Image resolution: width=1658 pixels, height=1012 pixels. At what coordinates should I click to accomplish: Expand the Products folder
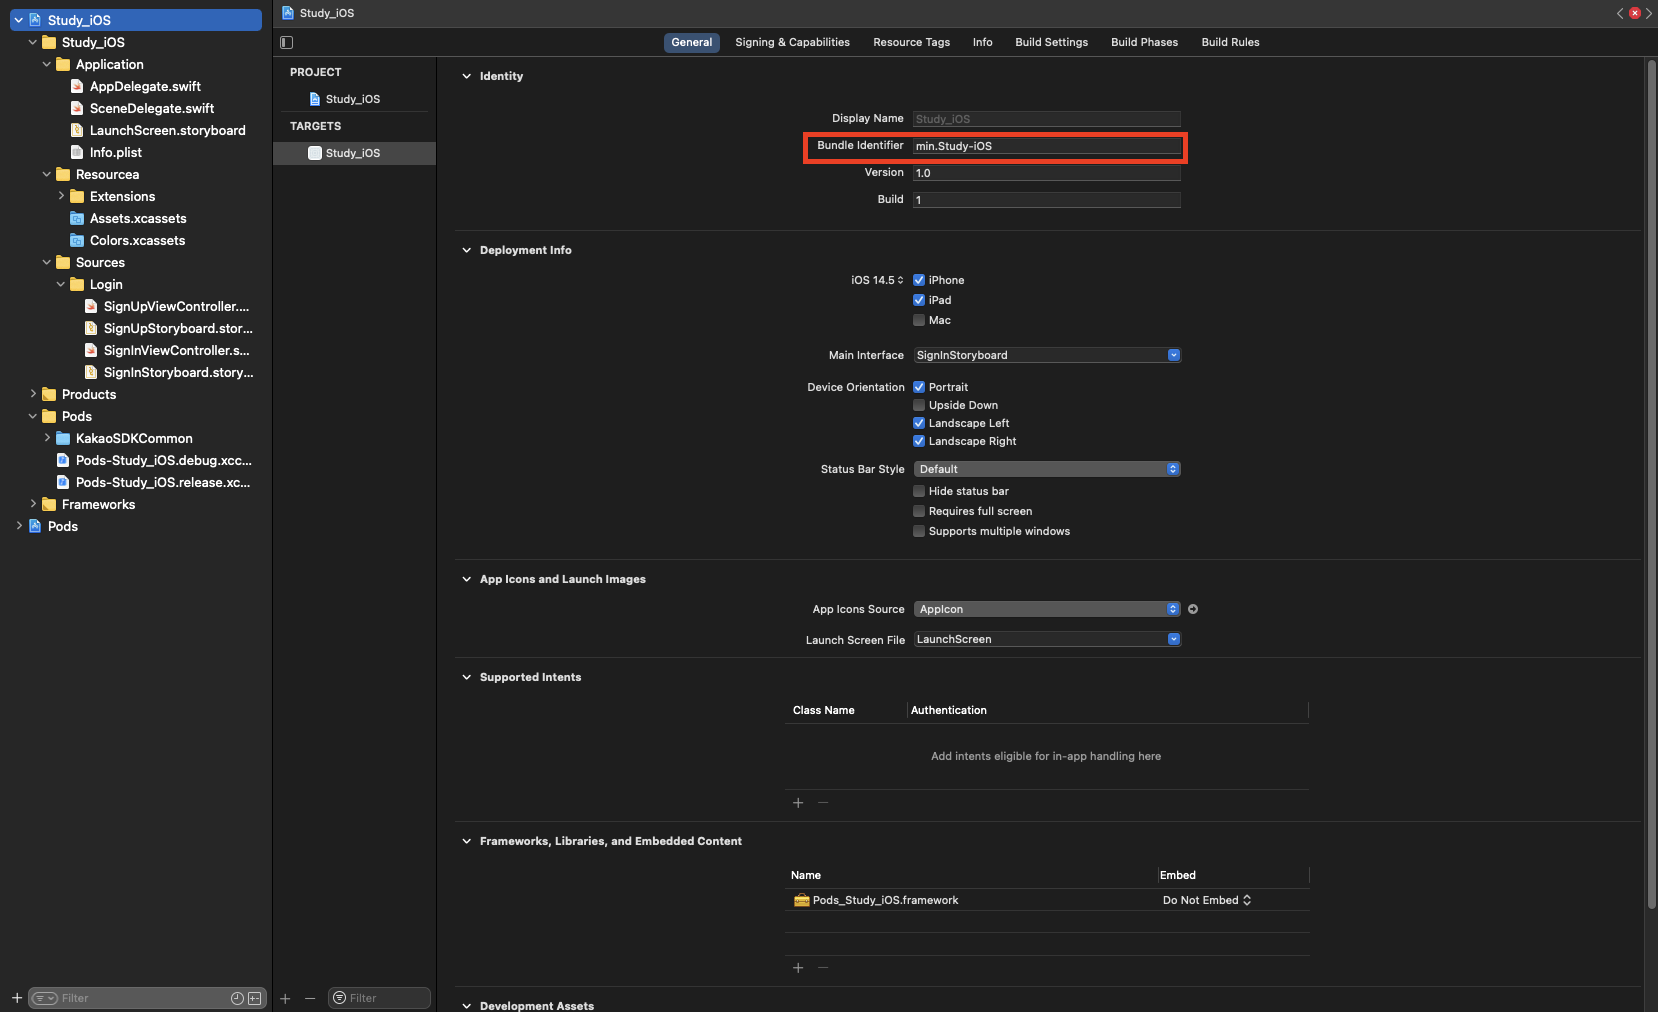pos(33,394)
